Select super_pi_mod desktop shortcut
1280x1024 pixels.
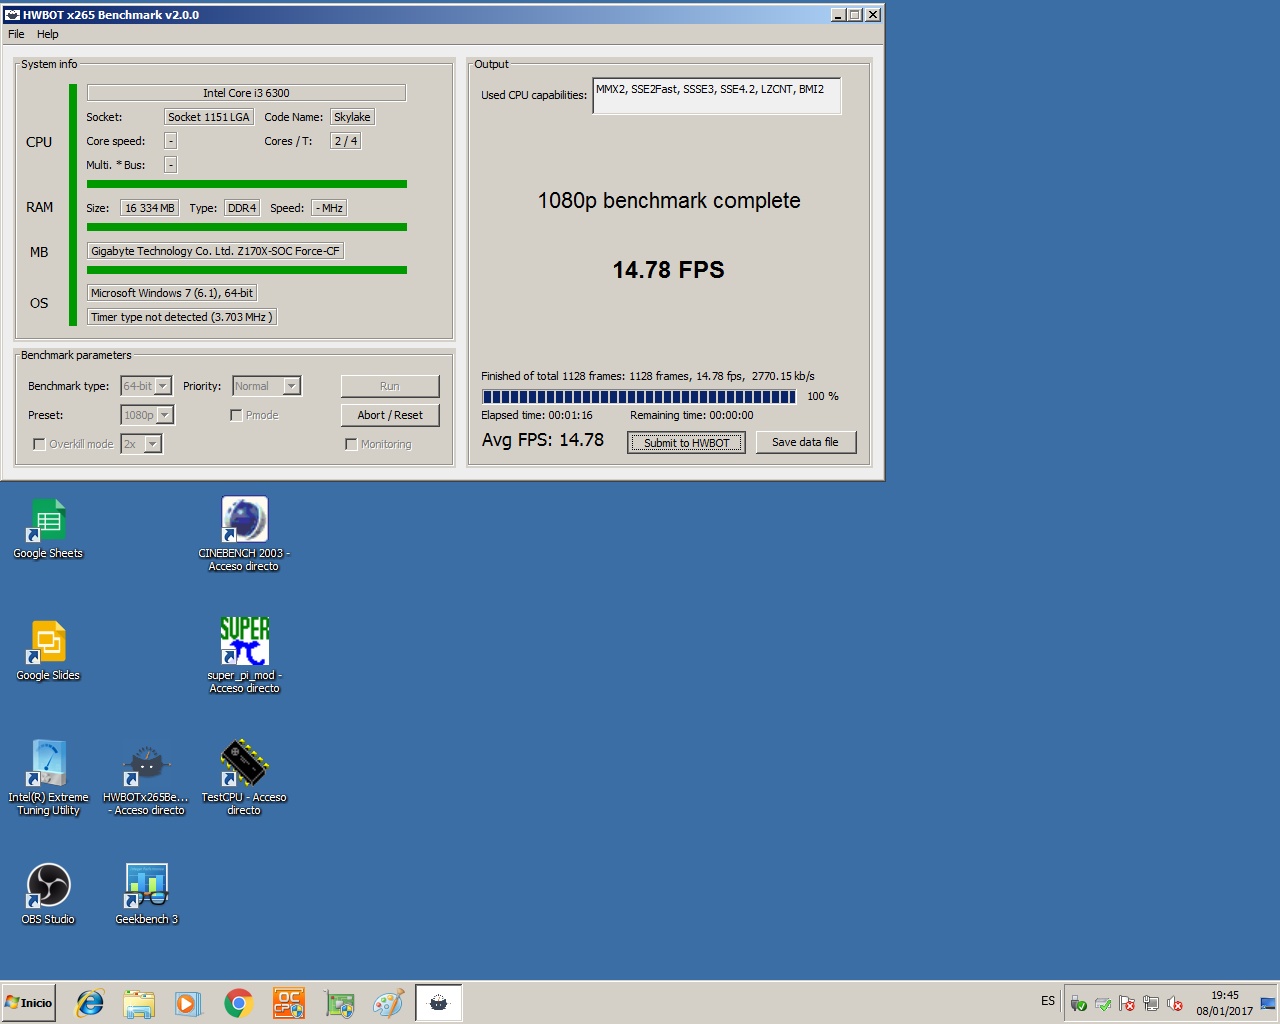point(244,655)
